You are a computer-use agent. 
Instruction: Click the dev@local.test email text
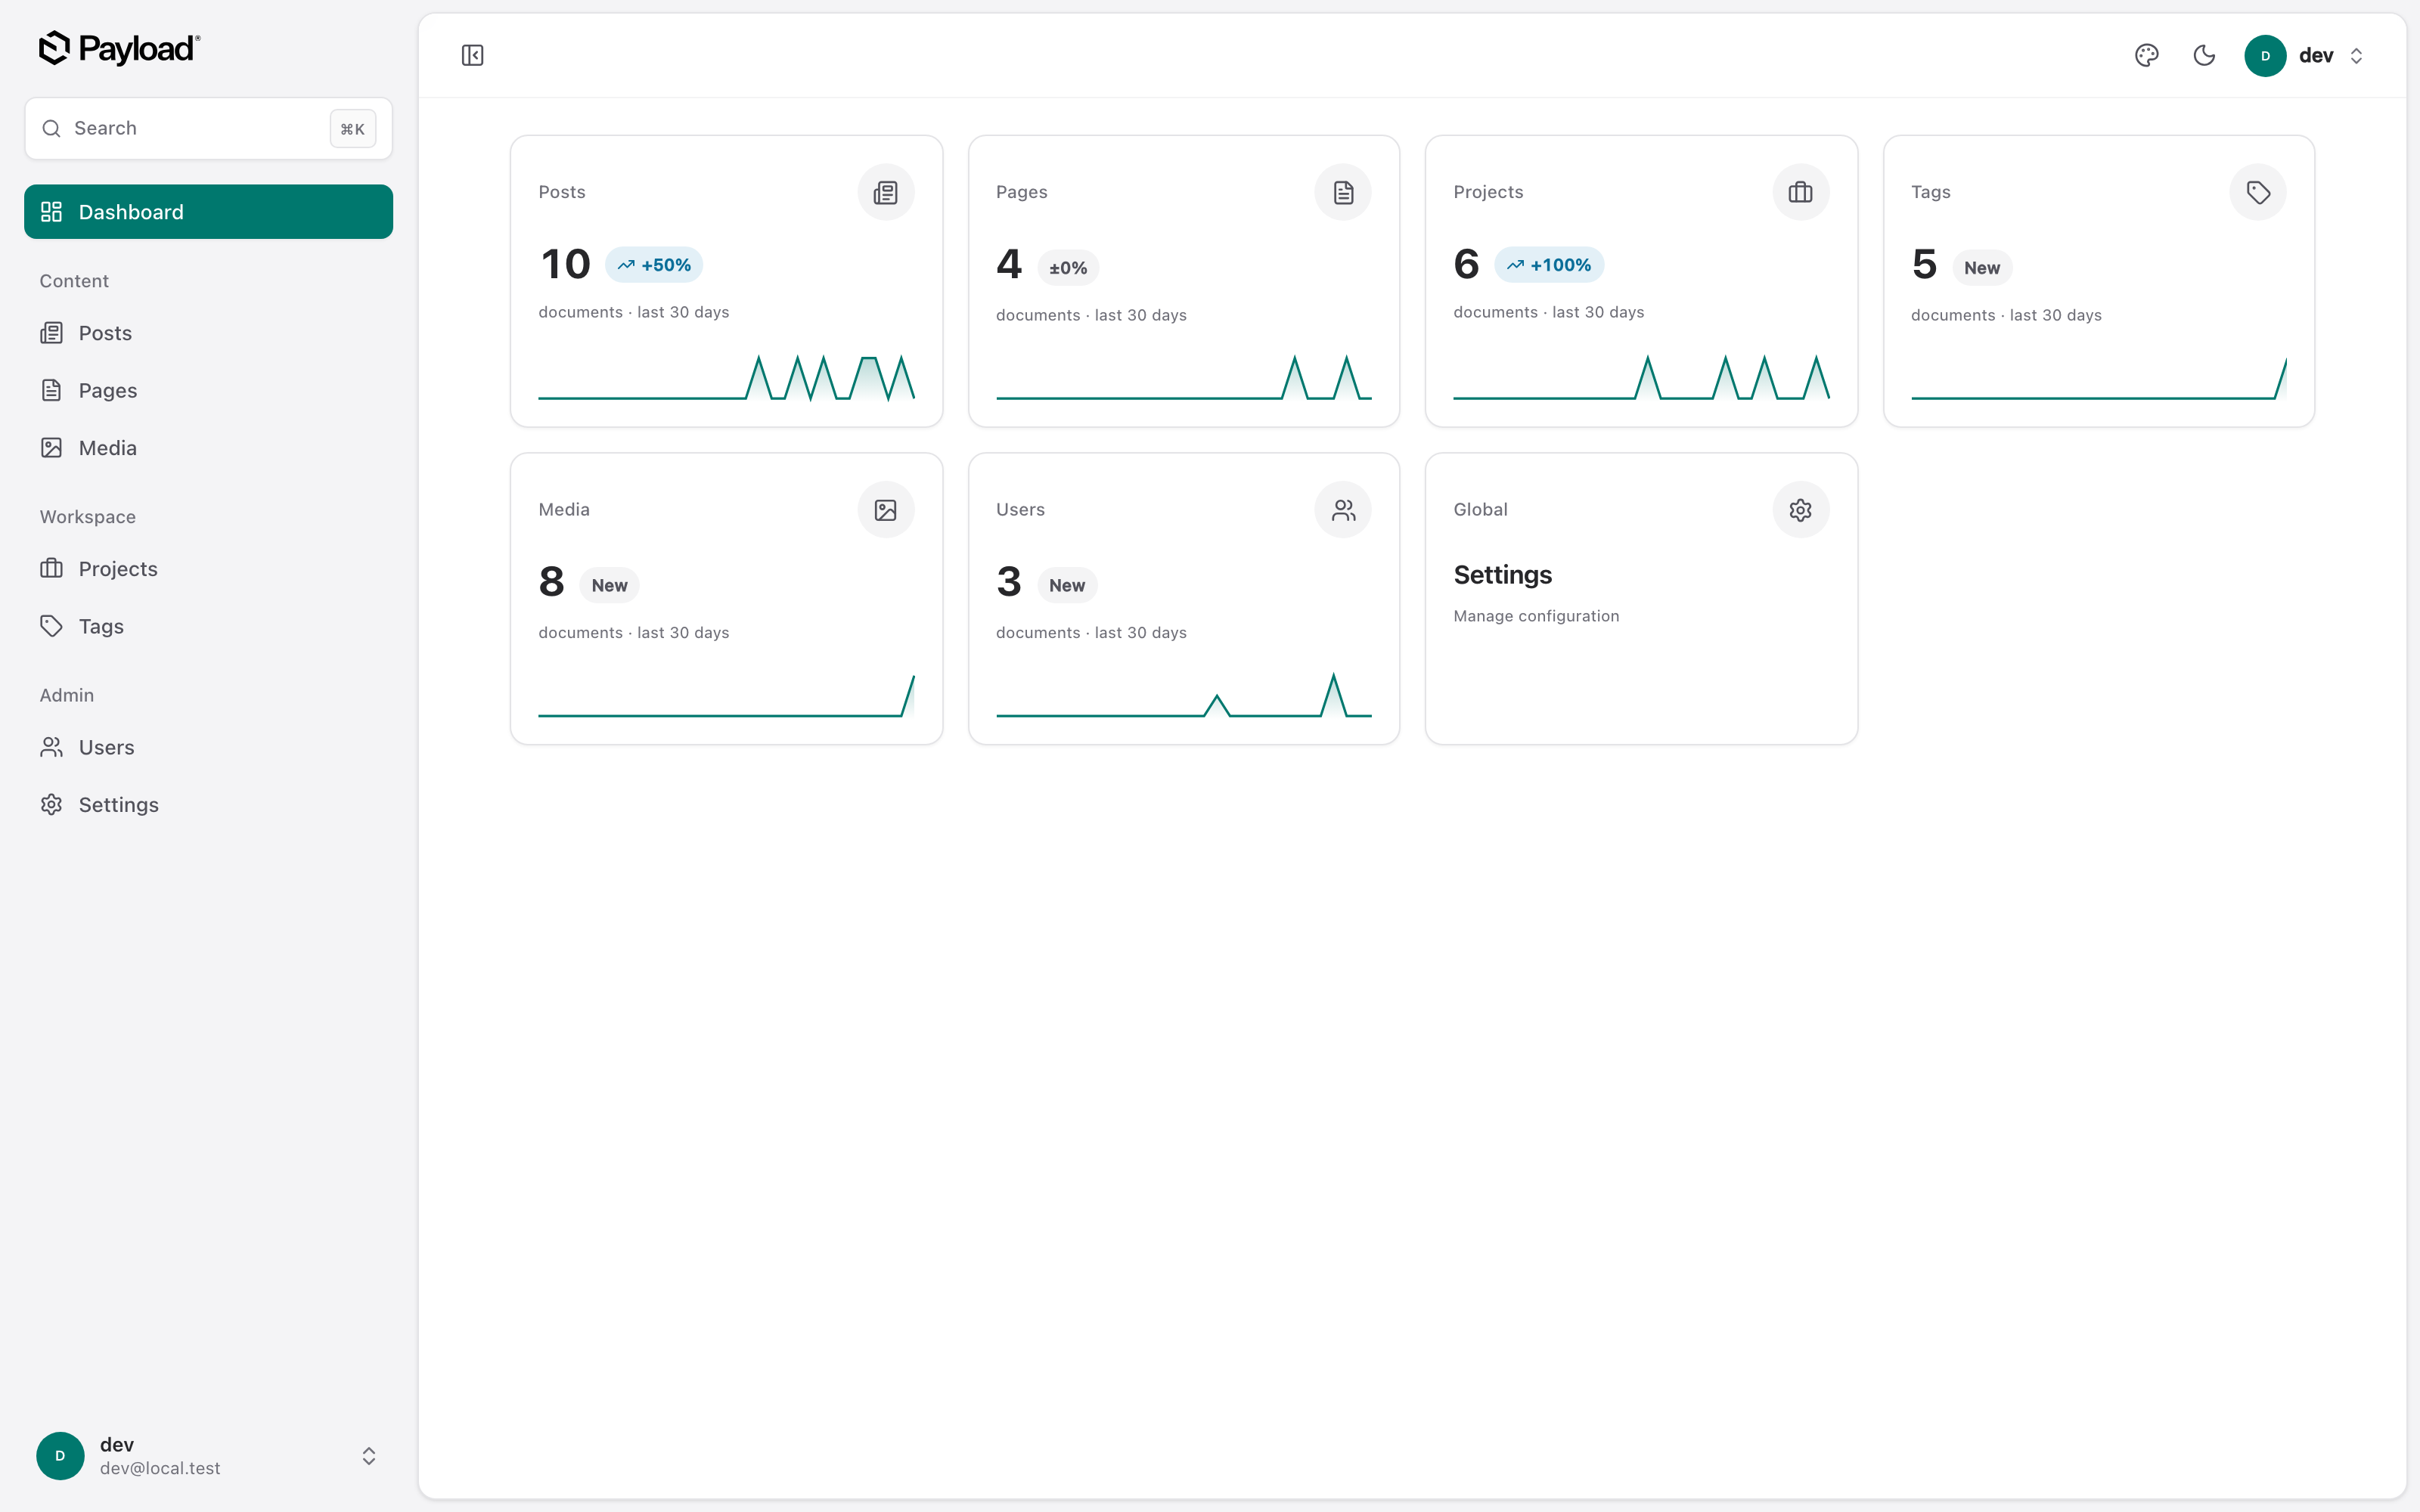(x=160, y=1469)
